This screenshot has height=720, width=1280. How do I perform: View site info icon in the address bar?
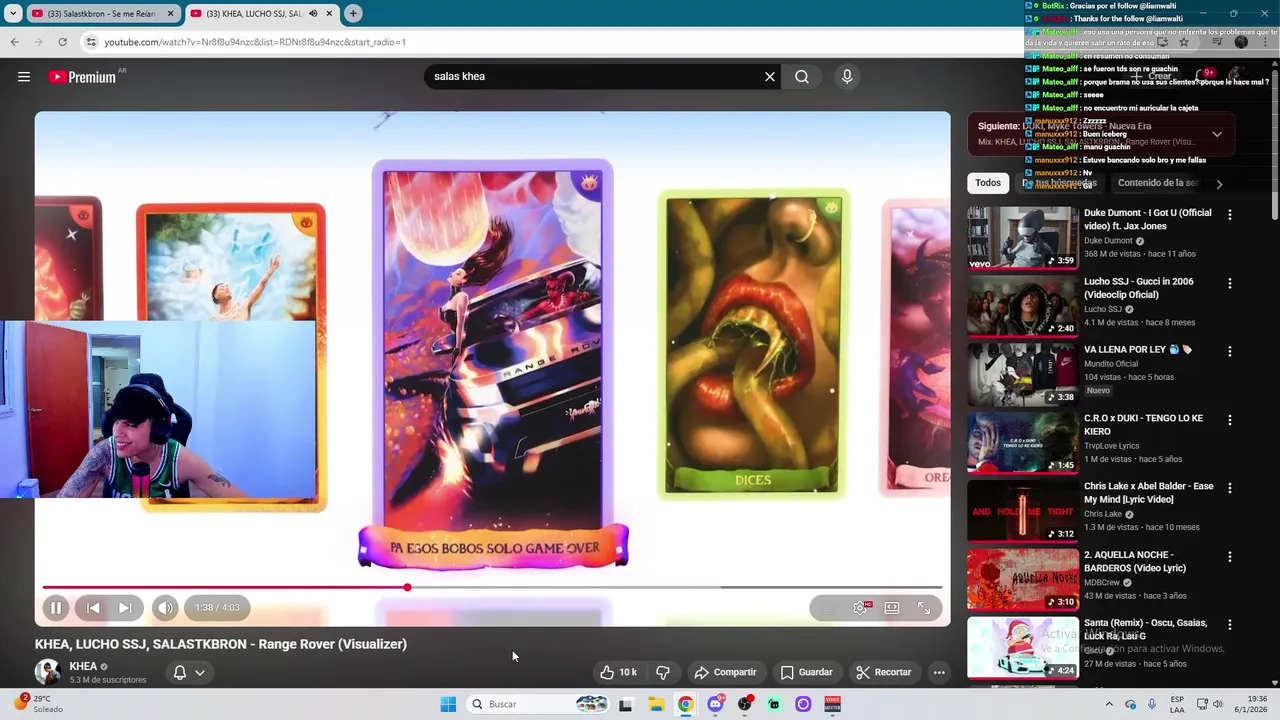pos(91,42)
